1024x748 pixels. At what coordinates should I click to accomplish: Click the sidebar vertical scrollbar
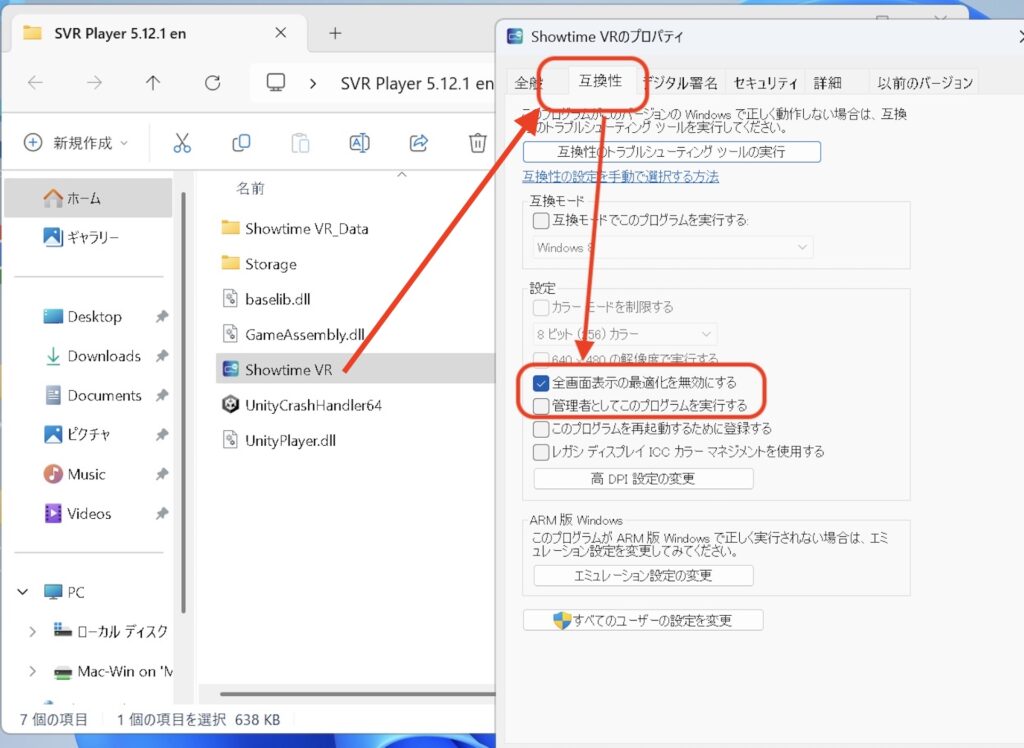point(184,402)
